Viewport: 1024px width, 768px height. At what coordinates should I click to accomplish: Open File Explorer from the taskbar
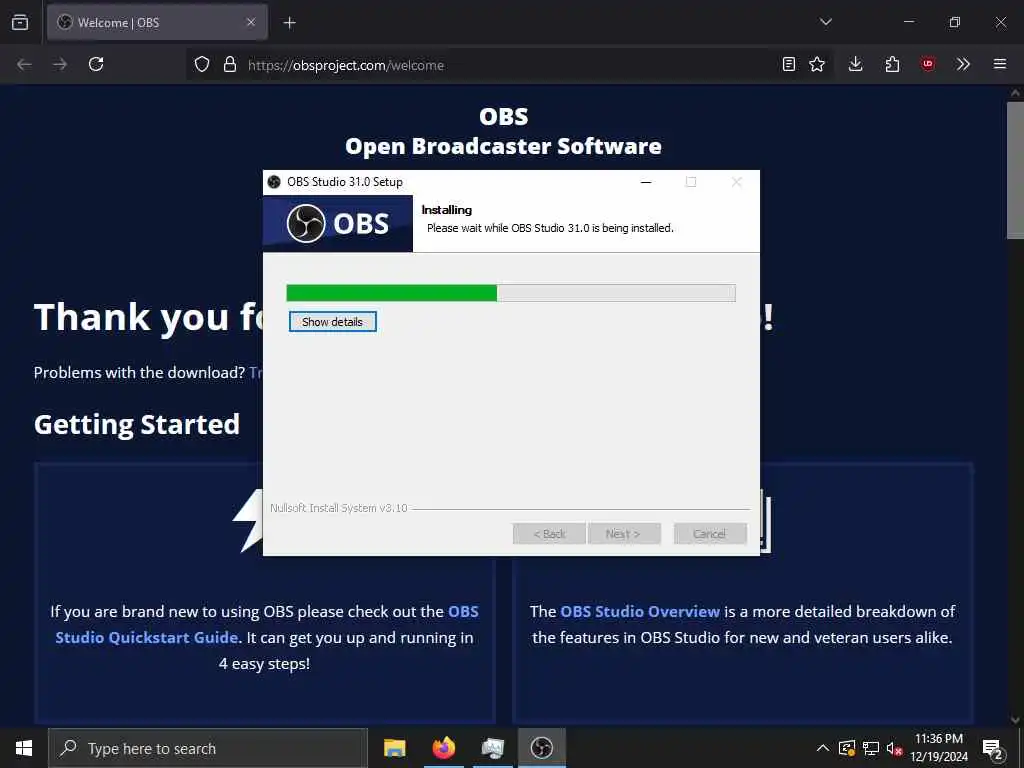394,748
